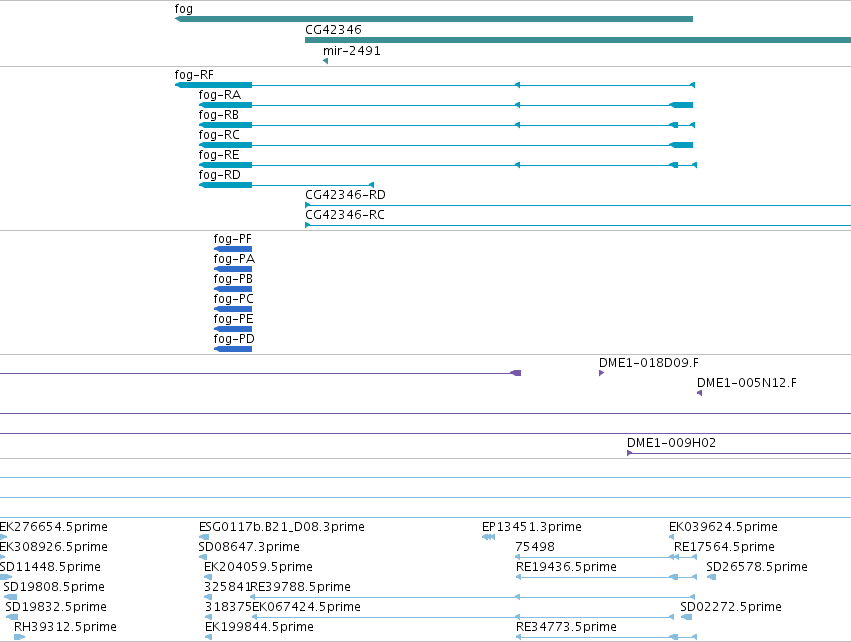
Task: Click the SD19832.5prime EST label
Action: (x=56, y=606)
